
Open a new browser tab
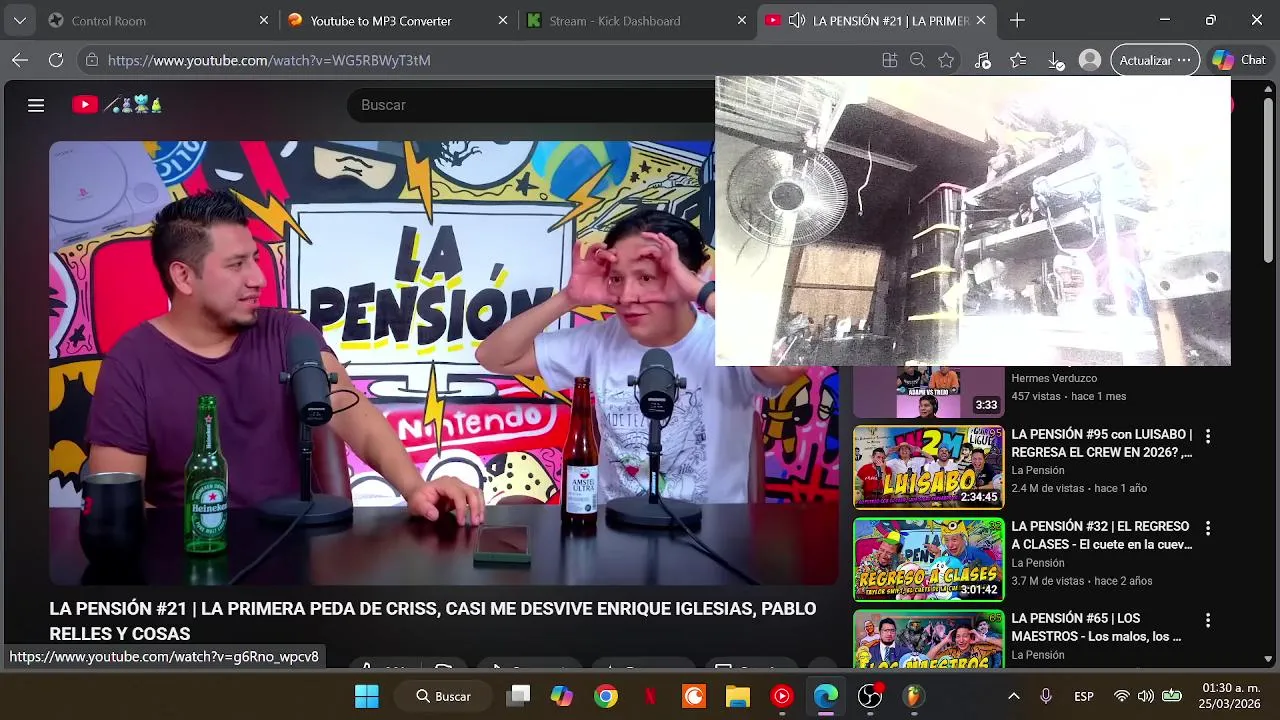coord(1017,20)
